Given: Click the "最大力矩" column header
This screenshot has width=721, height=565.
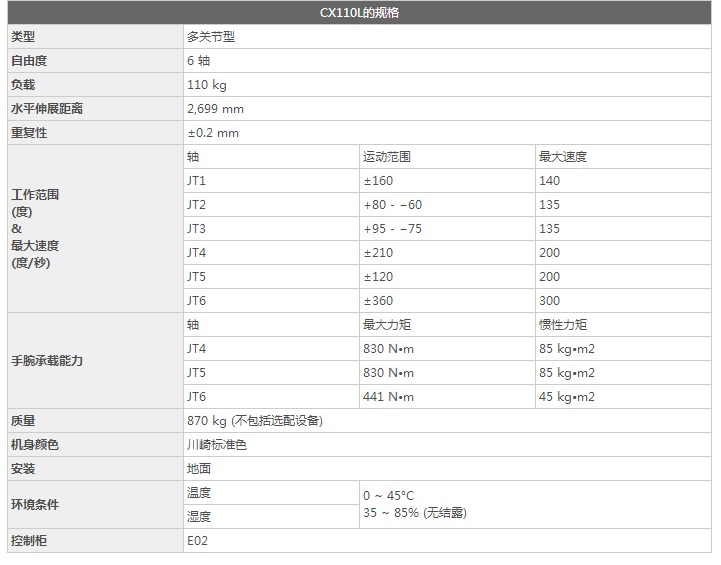Looking at the screenshot, I should [387, 325].
